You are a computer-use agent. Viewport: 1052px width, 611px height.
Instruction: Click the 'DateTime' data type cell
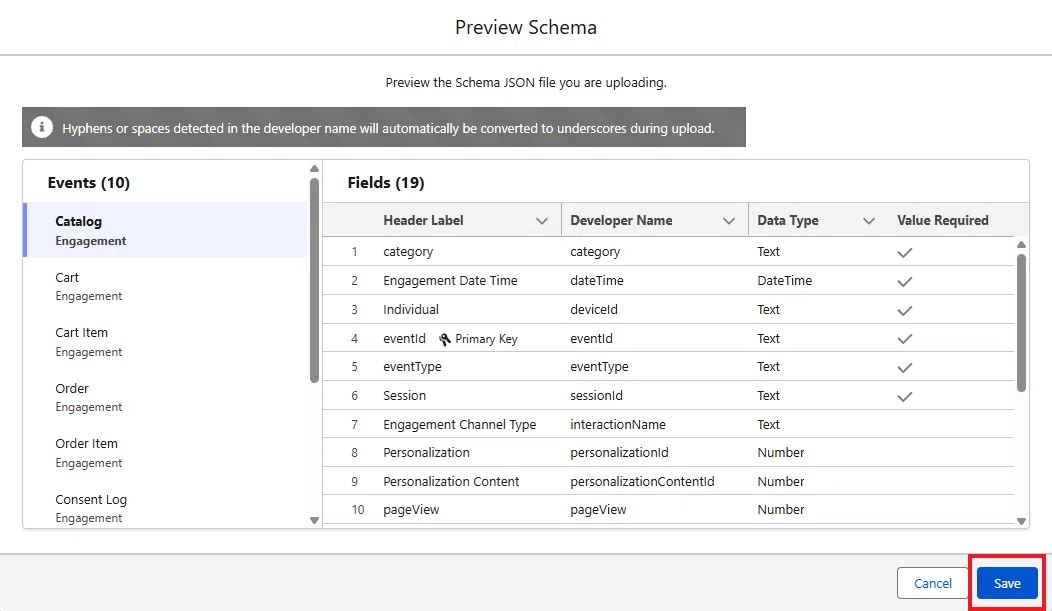pos(784,281)
